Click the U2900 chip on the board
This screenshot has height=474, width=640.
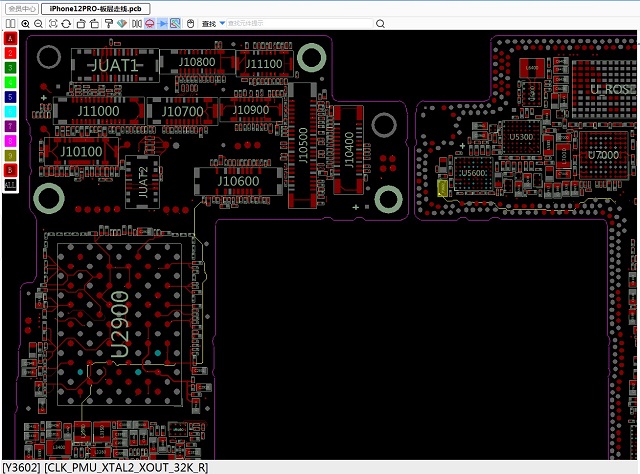click(120, 320)
